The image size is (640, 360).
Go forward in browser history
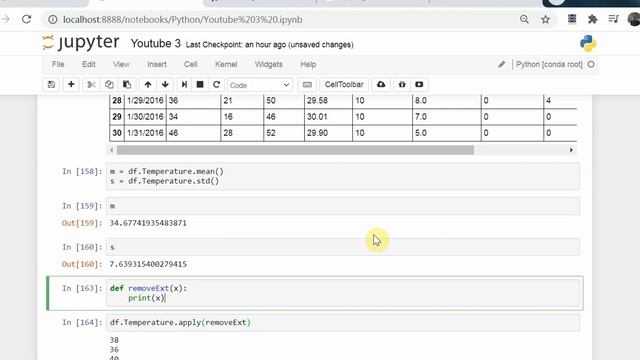6,19
